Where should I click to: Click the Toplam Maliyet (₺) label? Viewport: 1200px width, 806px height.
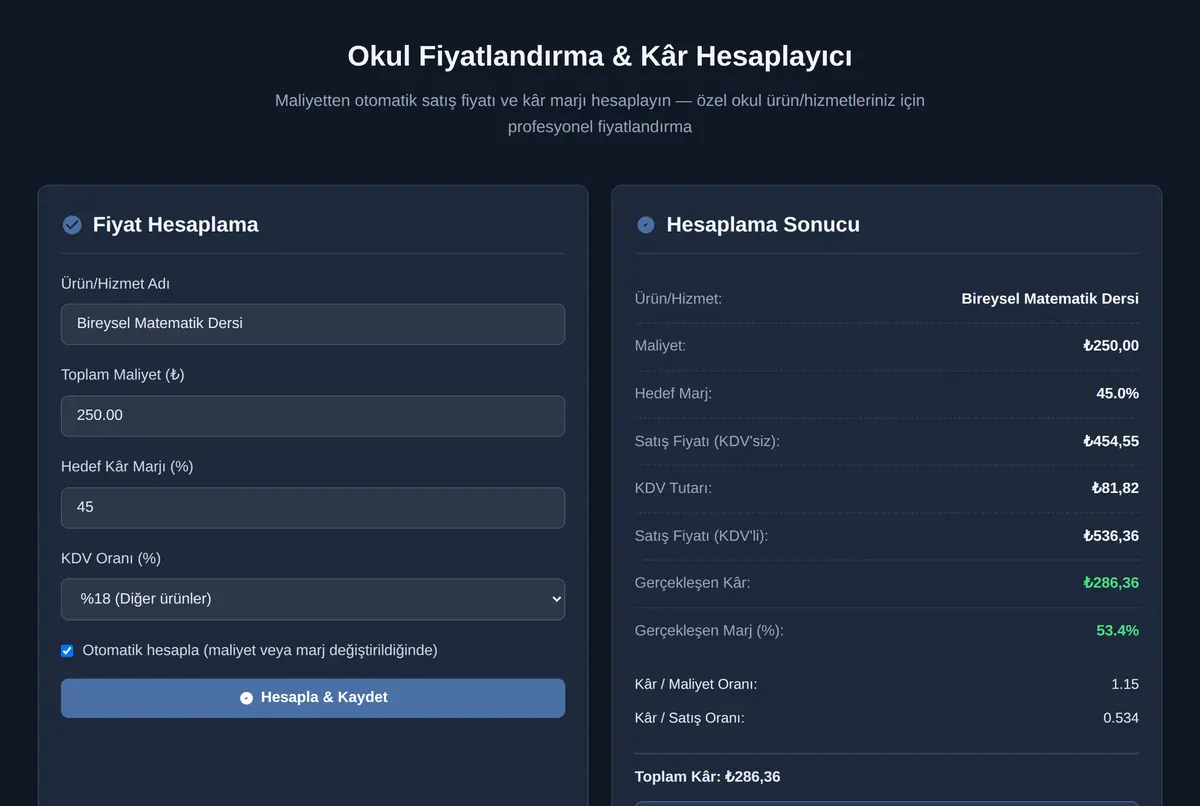pyautogui.click(x=123, y=375)
